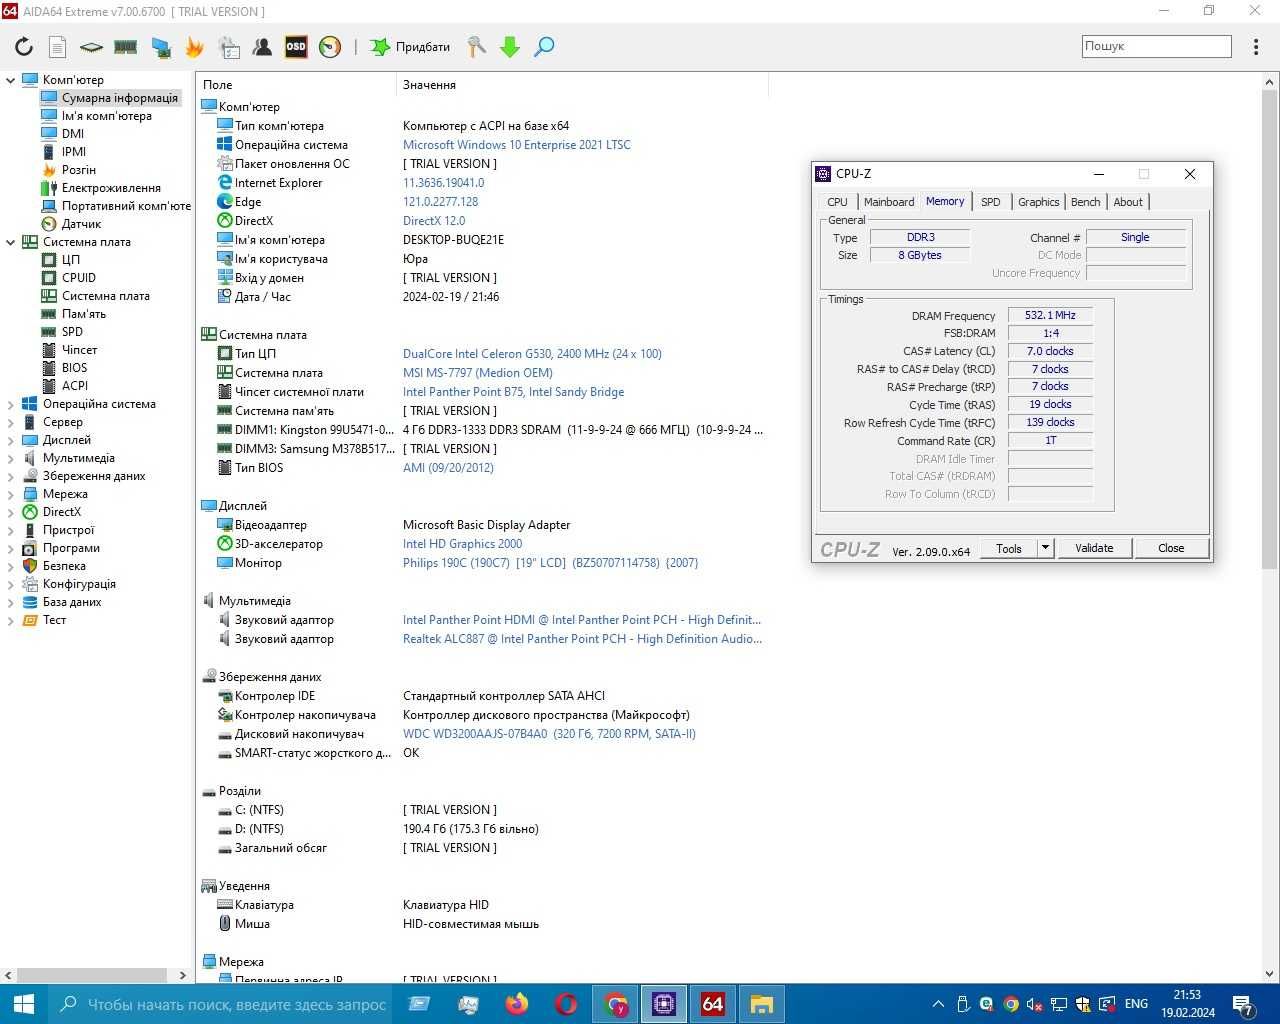Click the magnifier search toolbar icon
Screen dimensions: 1280x1024
[544, 47]
